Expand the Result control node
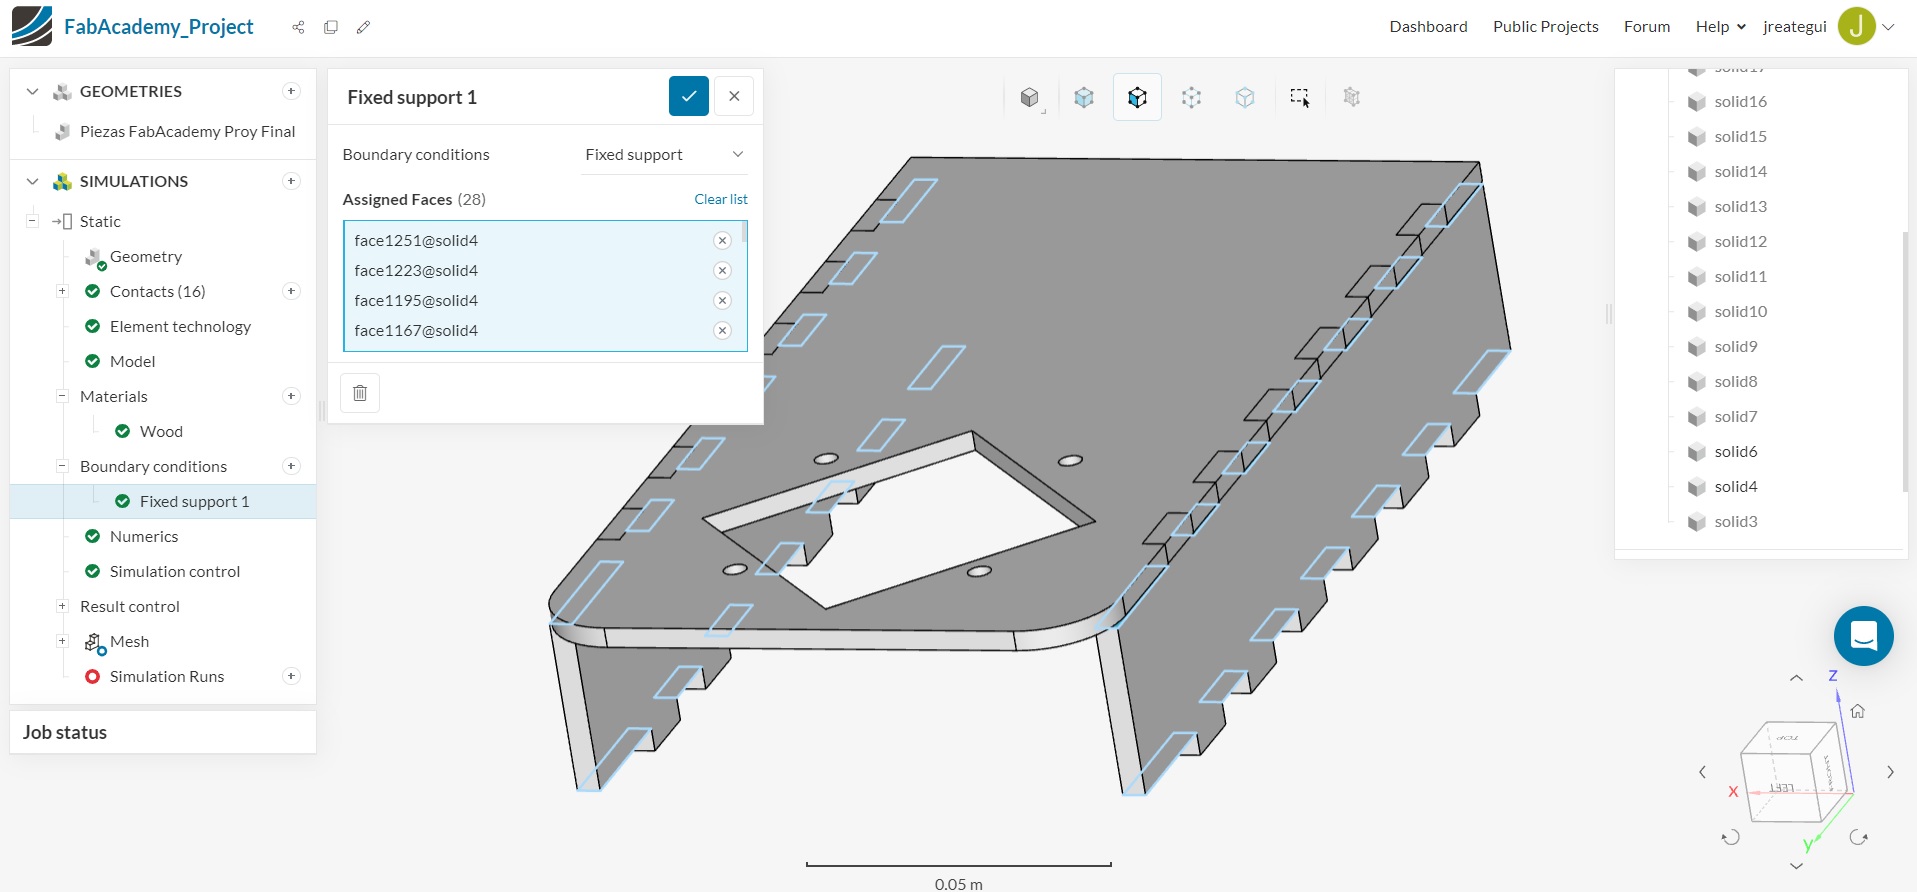The height and width of the screenshot is (892, 1917). tap(62, 606)
